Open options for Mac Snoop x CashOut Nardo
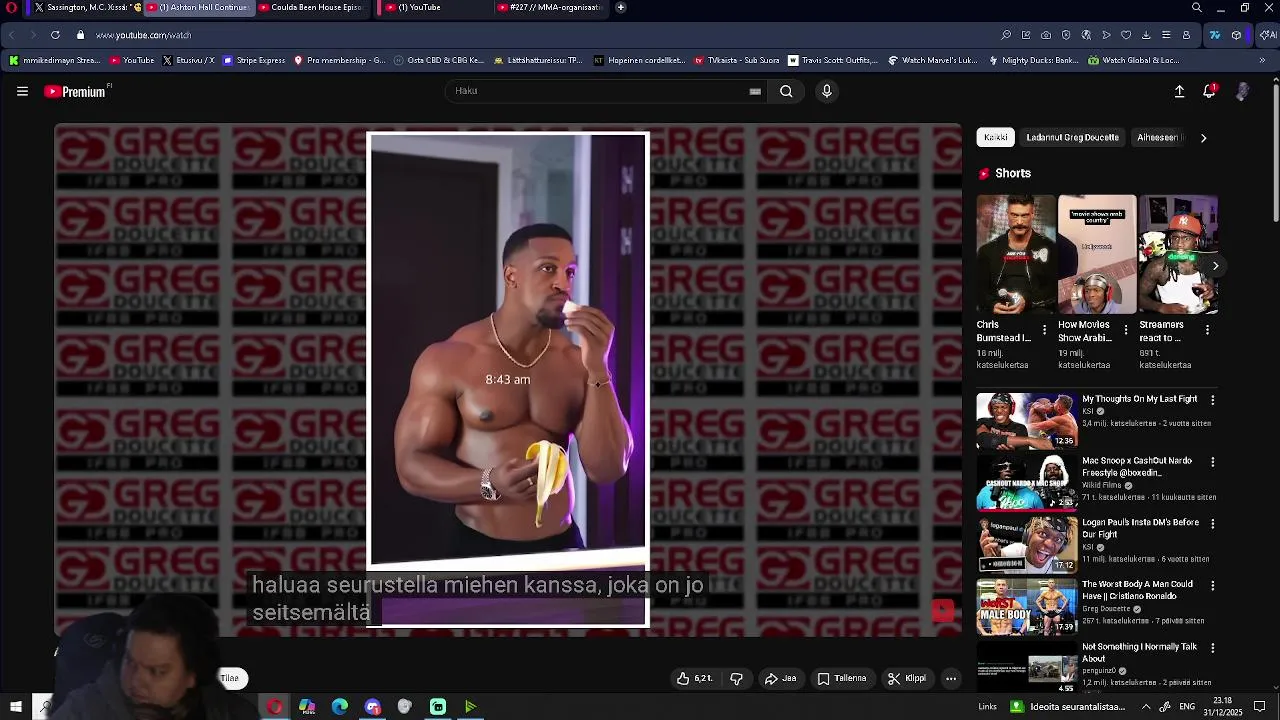The height and width of the screenshot is (720, 1280). (1213, 462)
